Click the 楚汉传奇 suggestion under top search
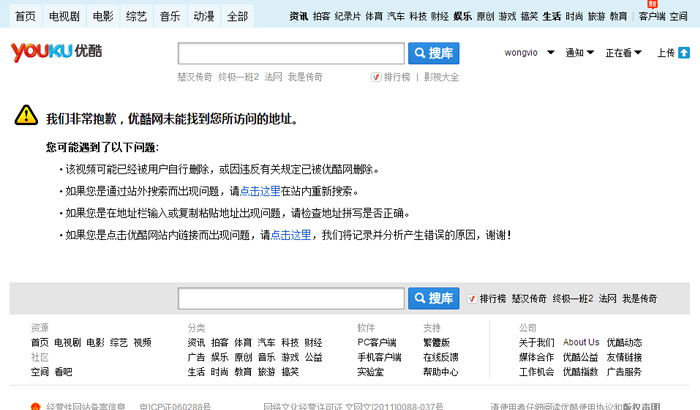This screenshot has width=700, height=410. click(195, 77)
